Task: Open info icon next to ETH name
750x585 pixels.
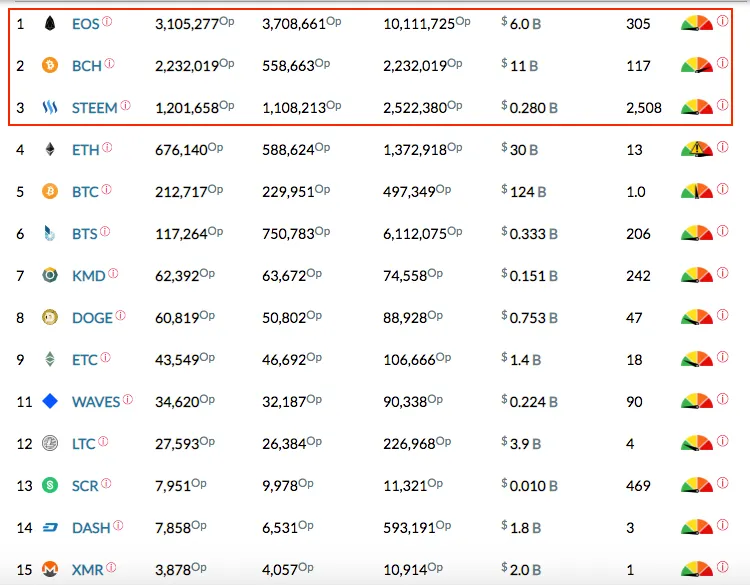Action: [107, 147]
